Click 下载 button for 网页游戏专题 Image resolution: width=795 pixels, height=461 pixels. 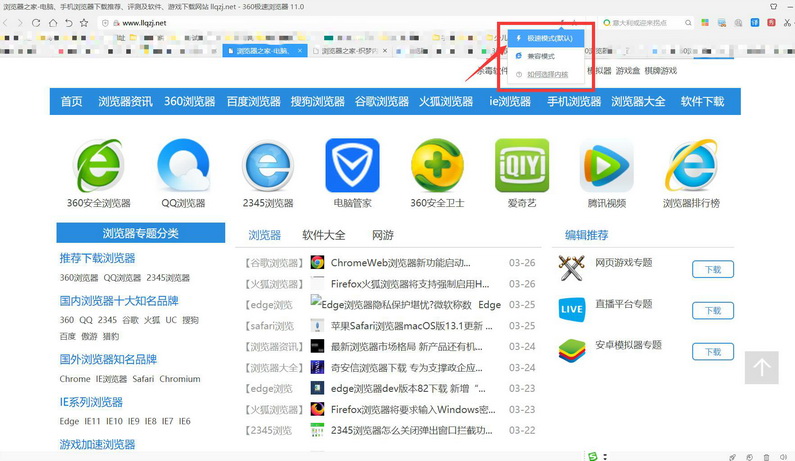(x=712, y=269)
